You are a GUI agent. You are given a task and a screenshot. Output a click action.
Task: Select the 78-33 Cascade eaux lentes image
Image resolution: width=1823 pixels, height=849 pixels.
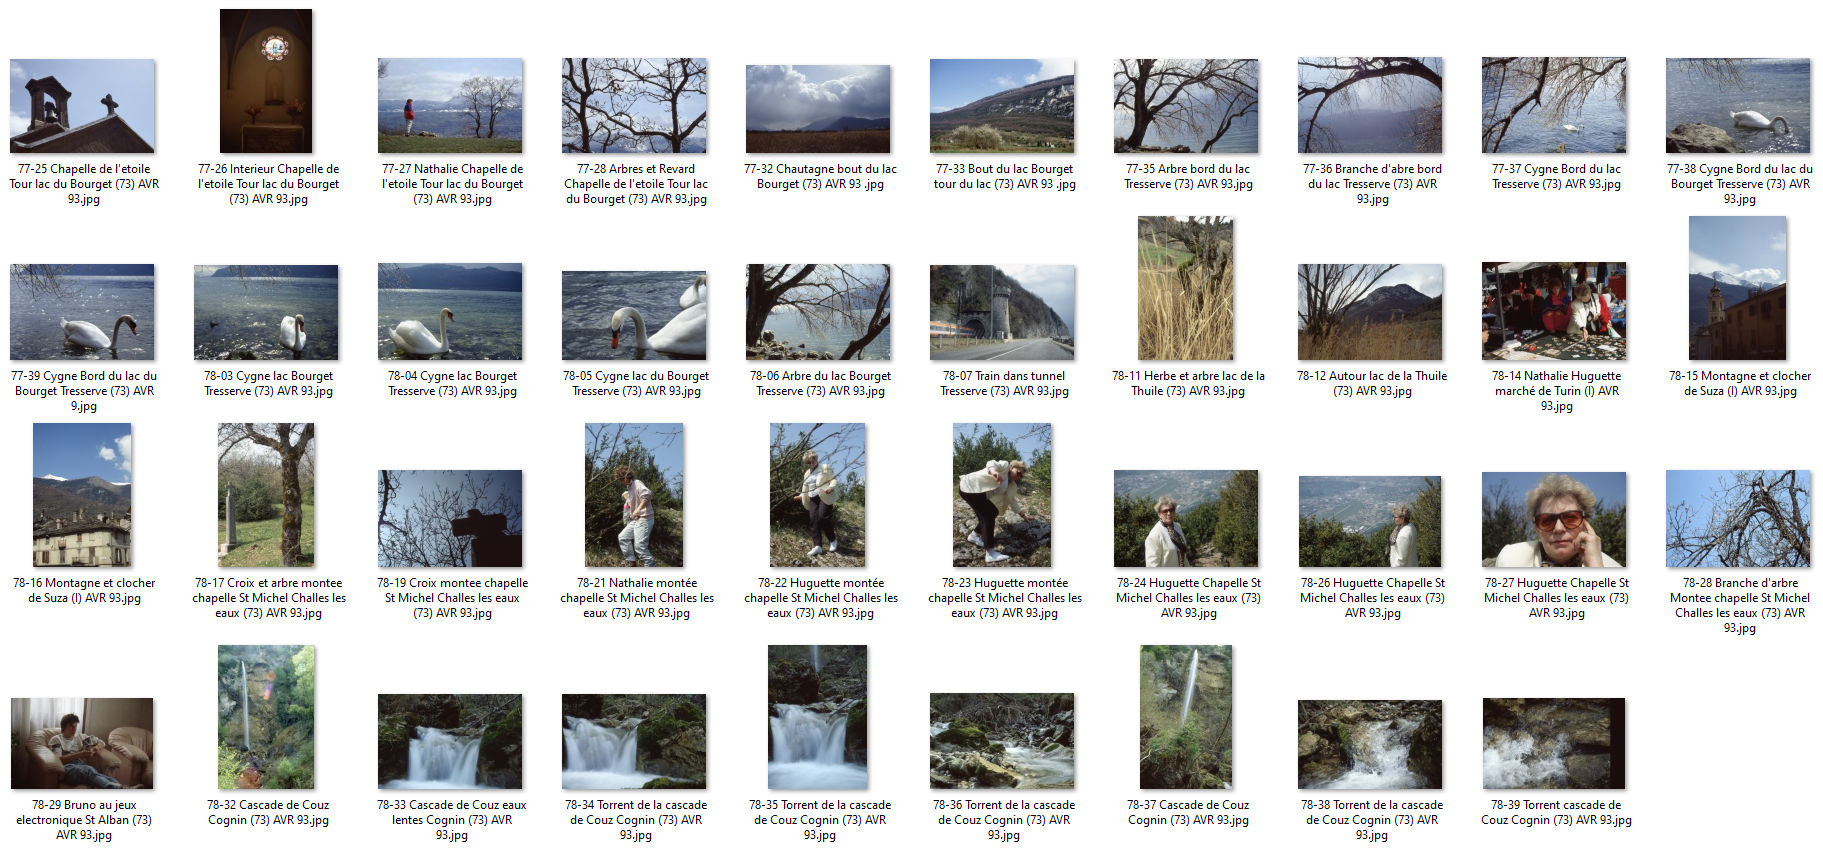coord(450,741)
